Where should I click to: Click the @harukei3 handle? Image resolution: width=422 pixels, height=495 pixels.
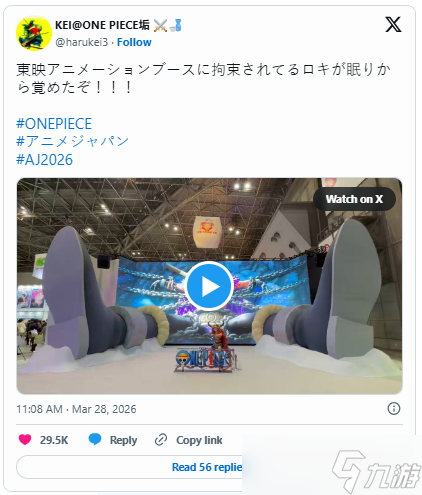[x=81, y=42]
